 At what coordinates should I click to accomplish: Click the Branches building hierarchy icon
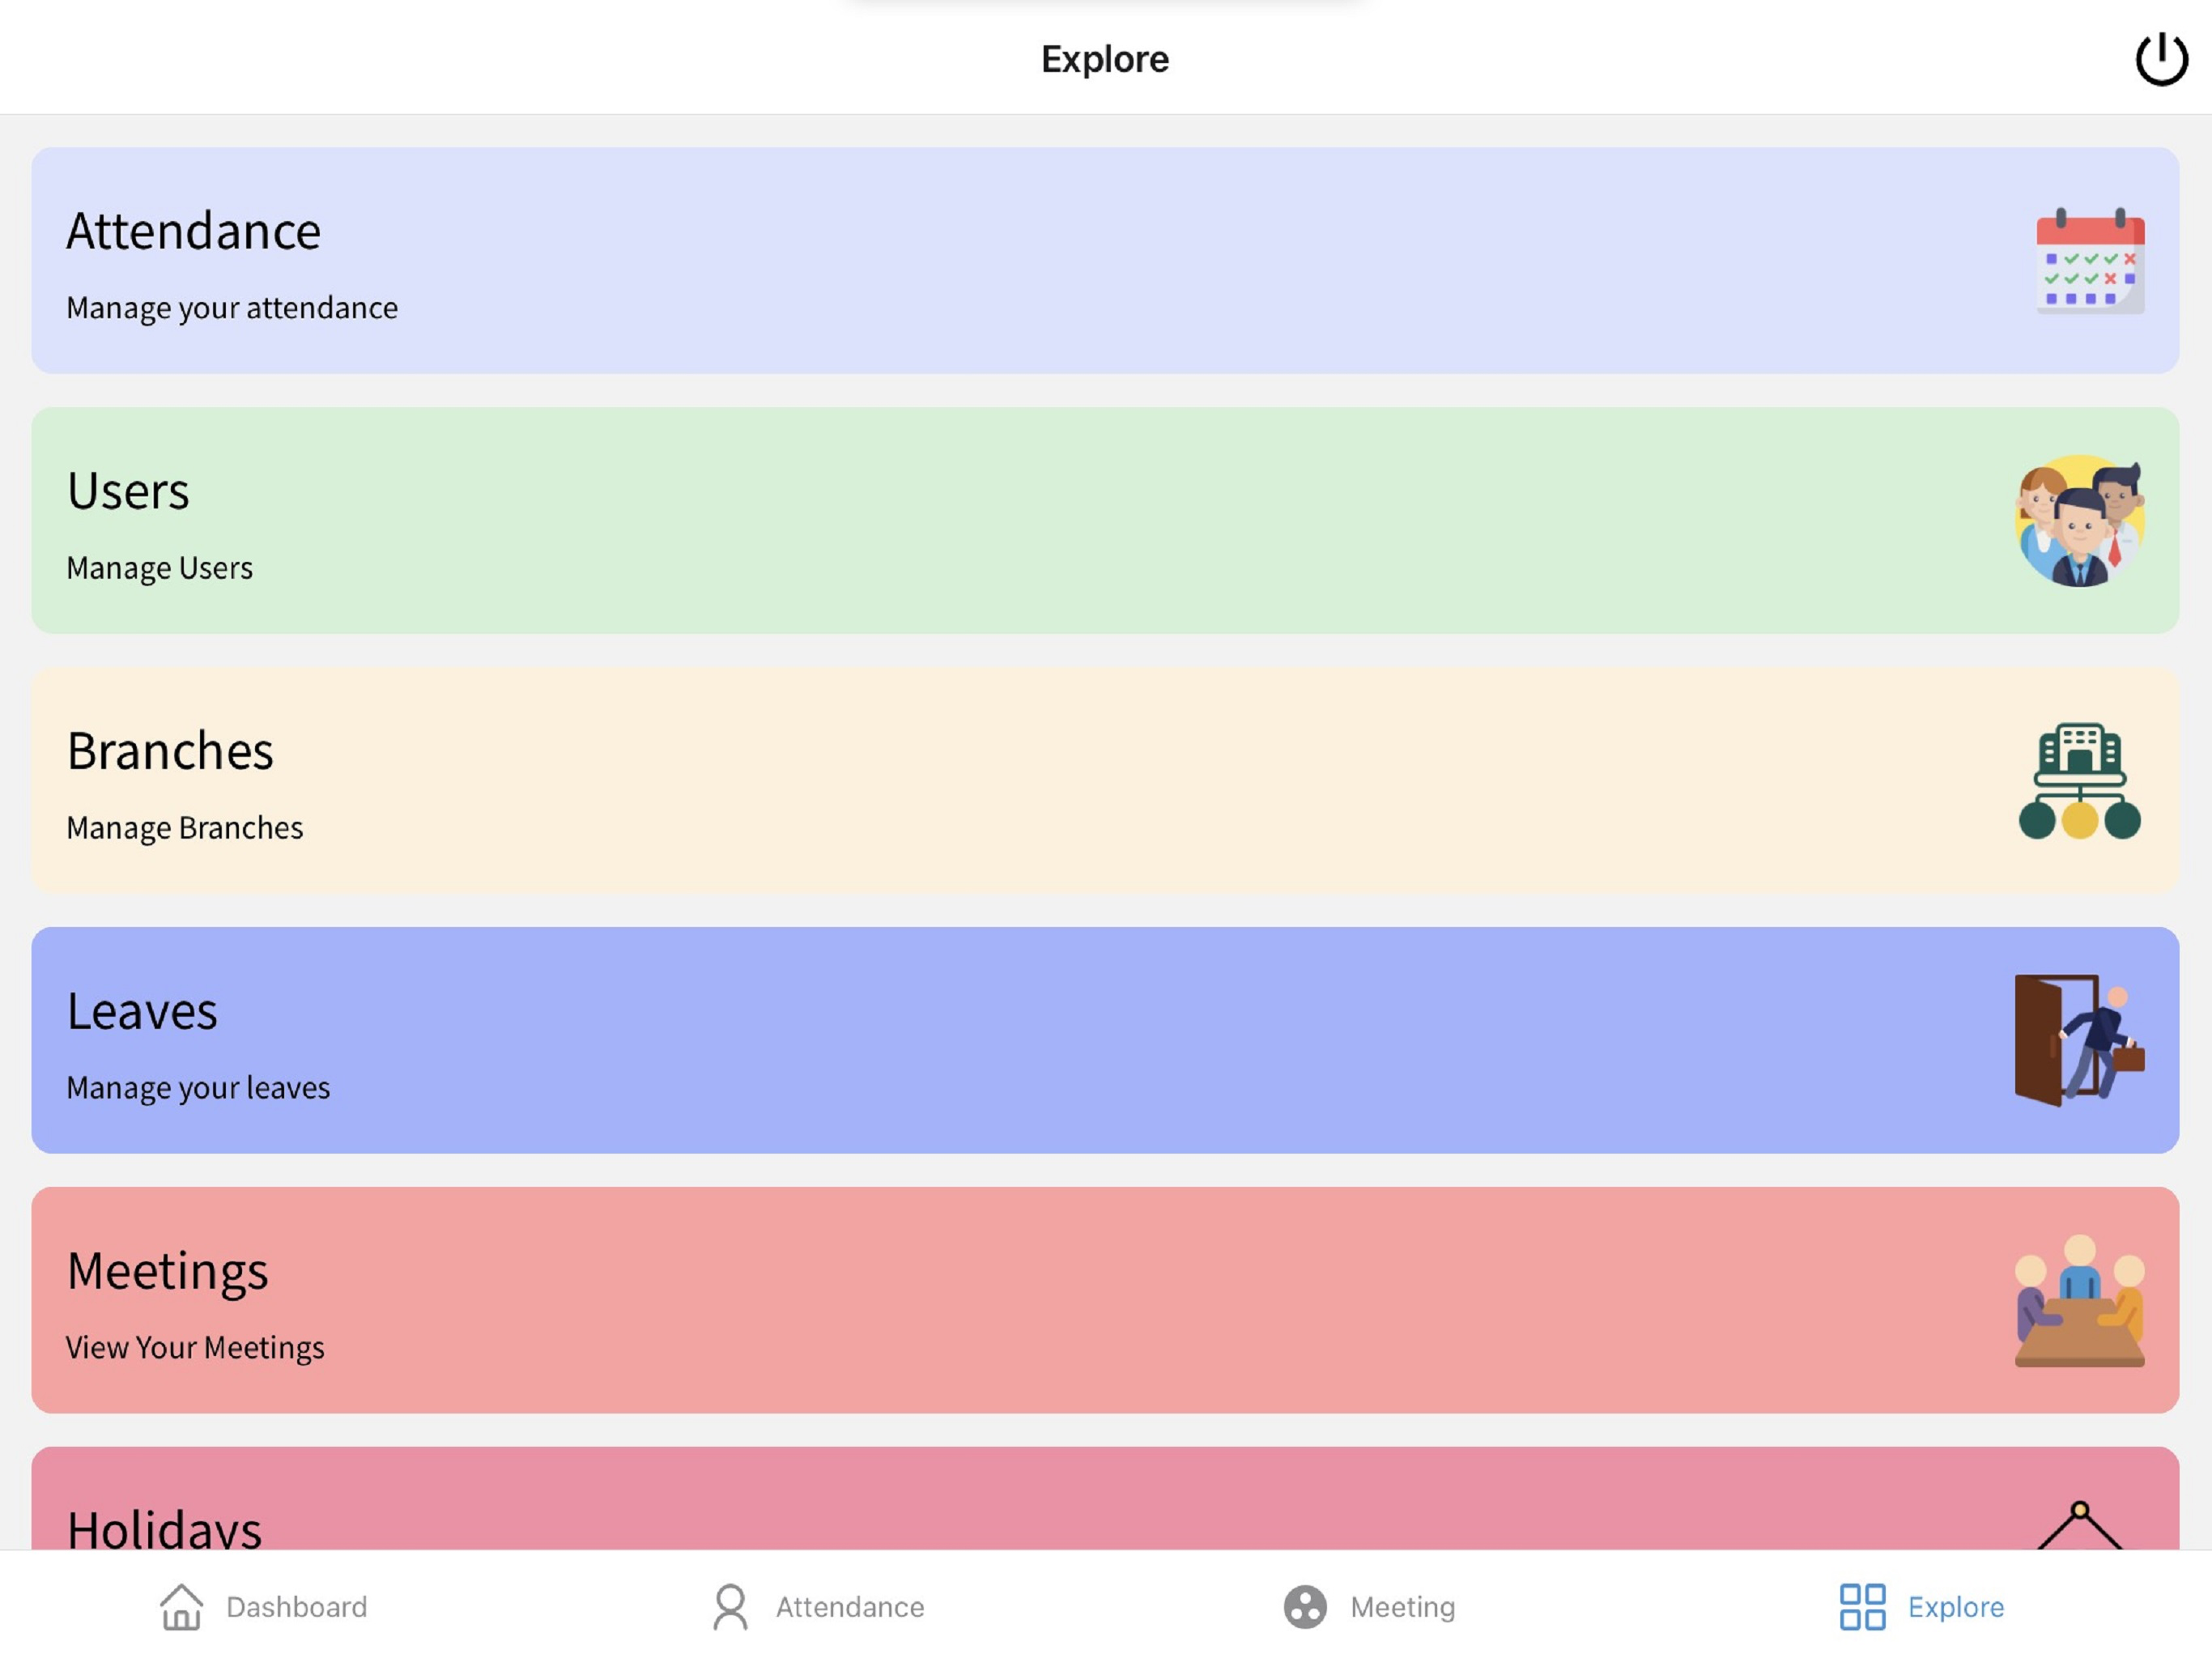(2079, 781)
